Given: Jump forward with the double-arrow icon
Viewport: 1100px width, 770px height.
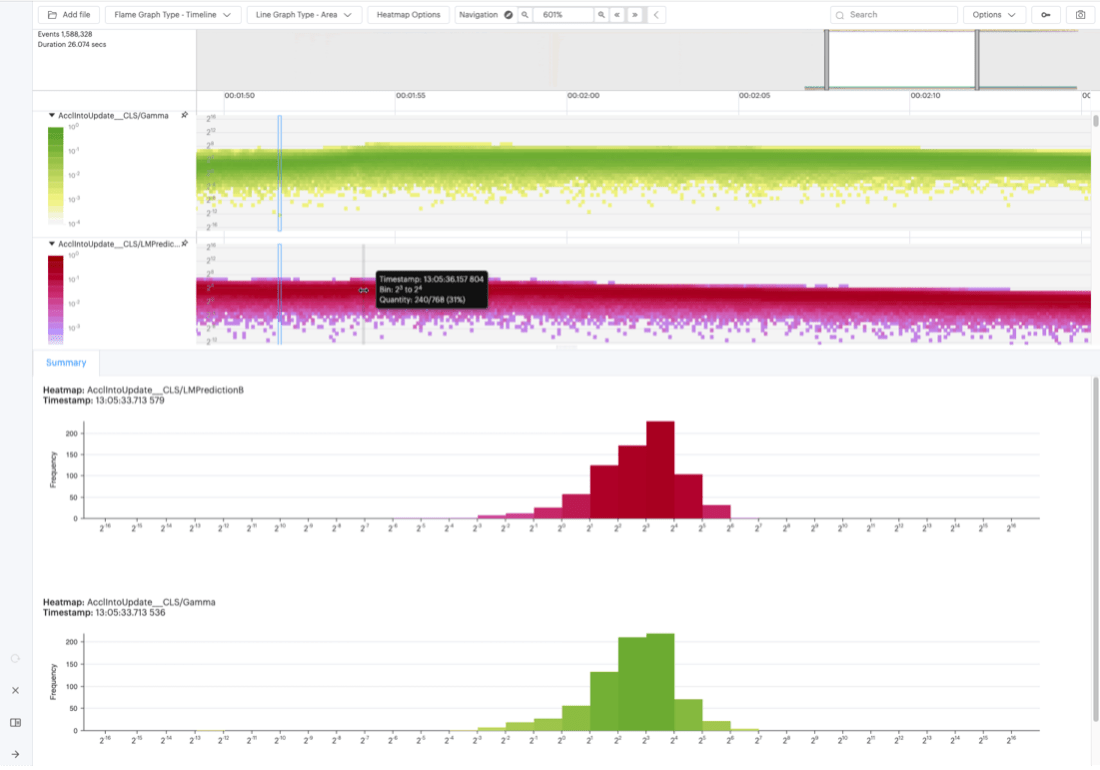Looking at the screenshot, I should pyautogui.click(x=635, y=14).
